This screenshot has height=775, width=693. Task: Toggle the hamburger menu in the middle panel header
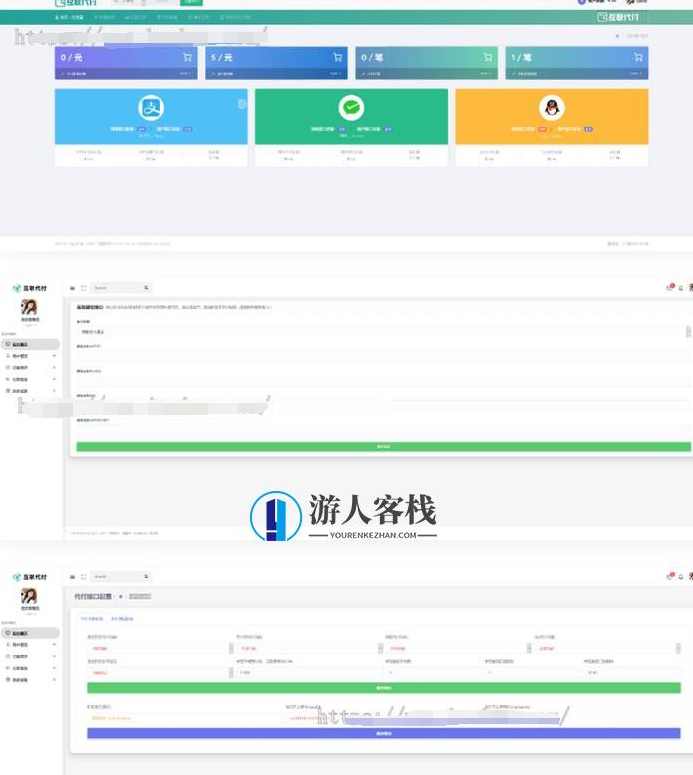coord(72,288)
